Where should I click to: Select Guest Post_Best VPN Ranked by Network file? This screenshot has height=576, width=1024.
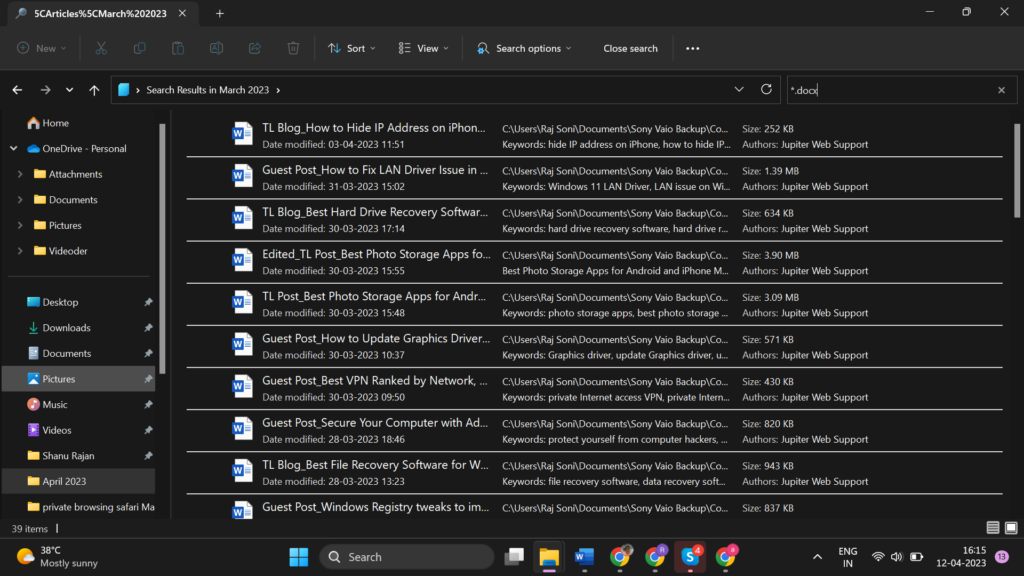(x=594, y=389)
